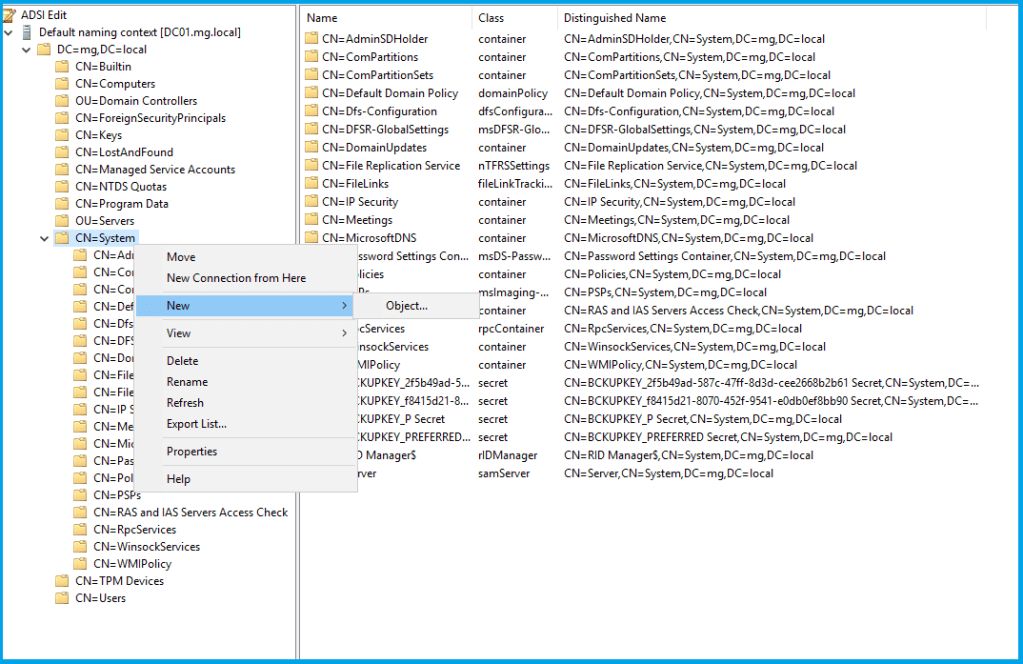Collapse the Default naming context node
1023x664 pixels.
click(9, 32)
